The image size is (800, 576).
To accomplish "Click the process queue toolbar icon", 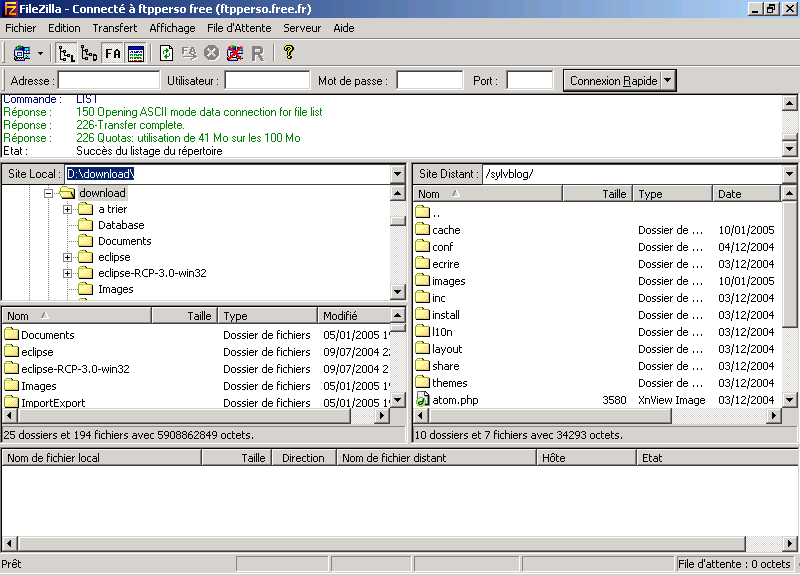I will click(x=189, y=53).
